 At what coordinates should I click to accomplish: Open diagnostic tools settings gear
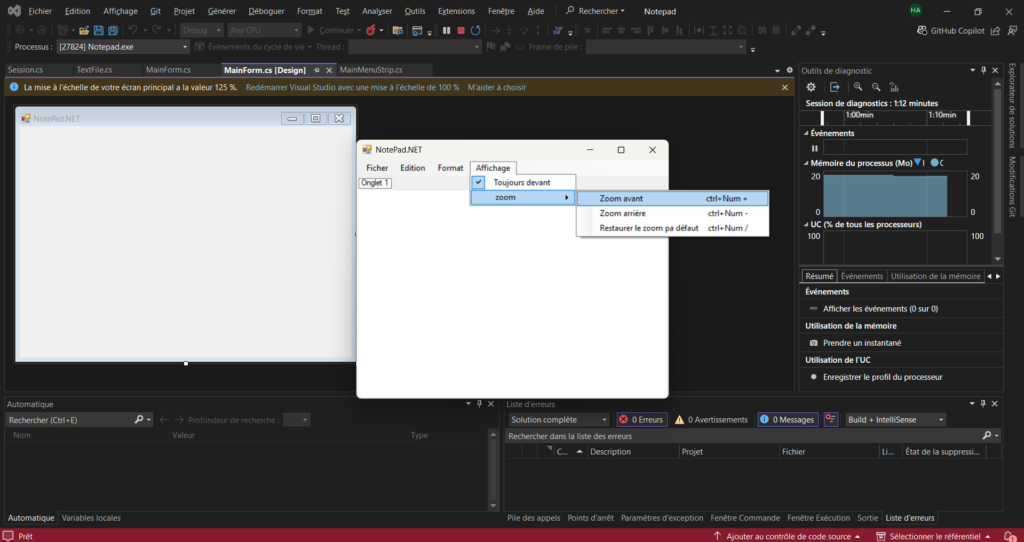(812, 87)
